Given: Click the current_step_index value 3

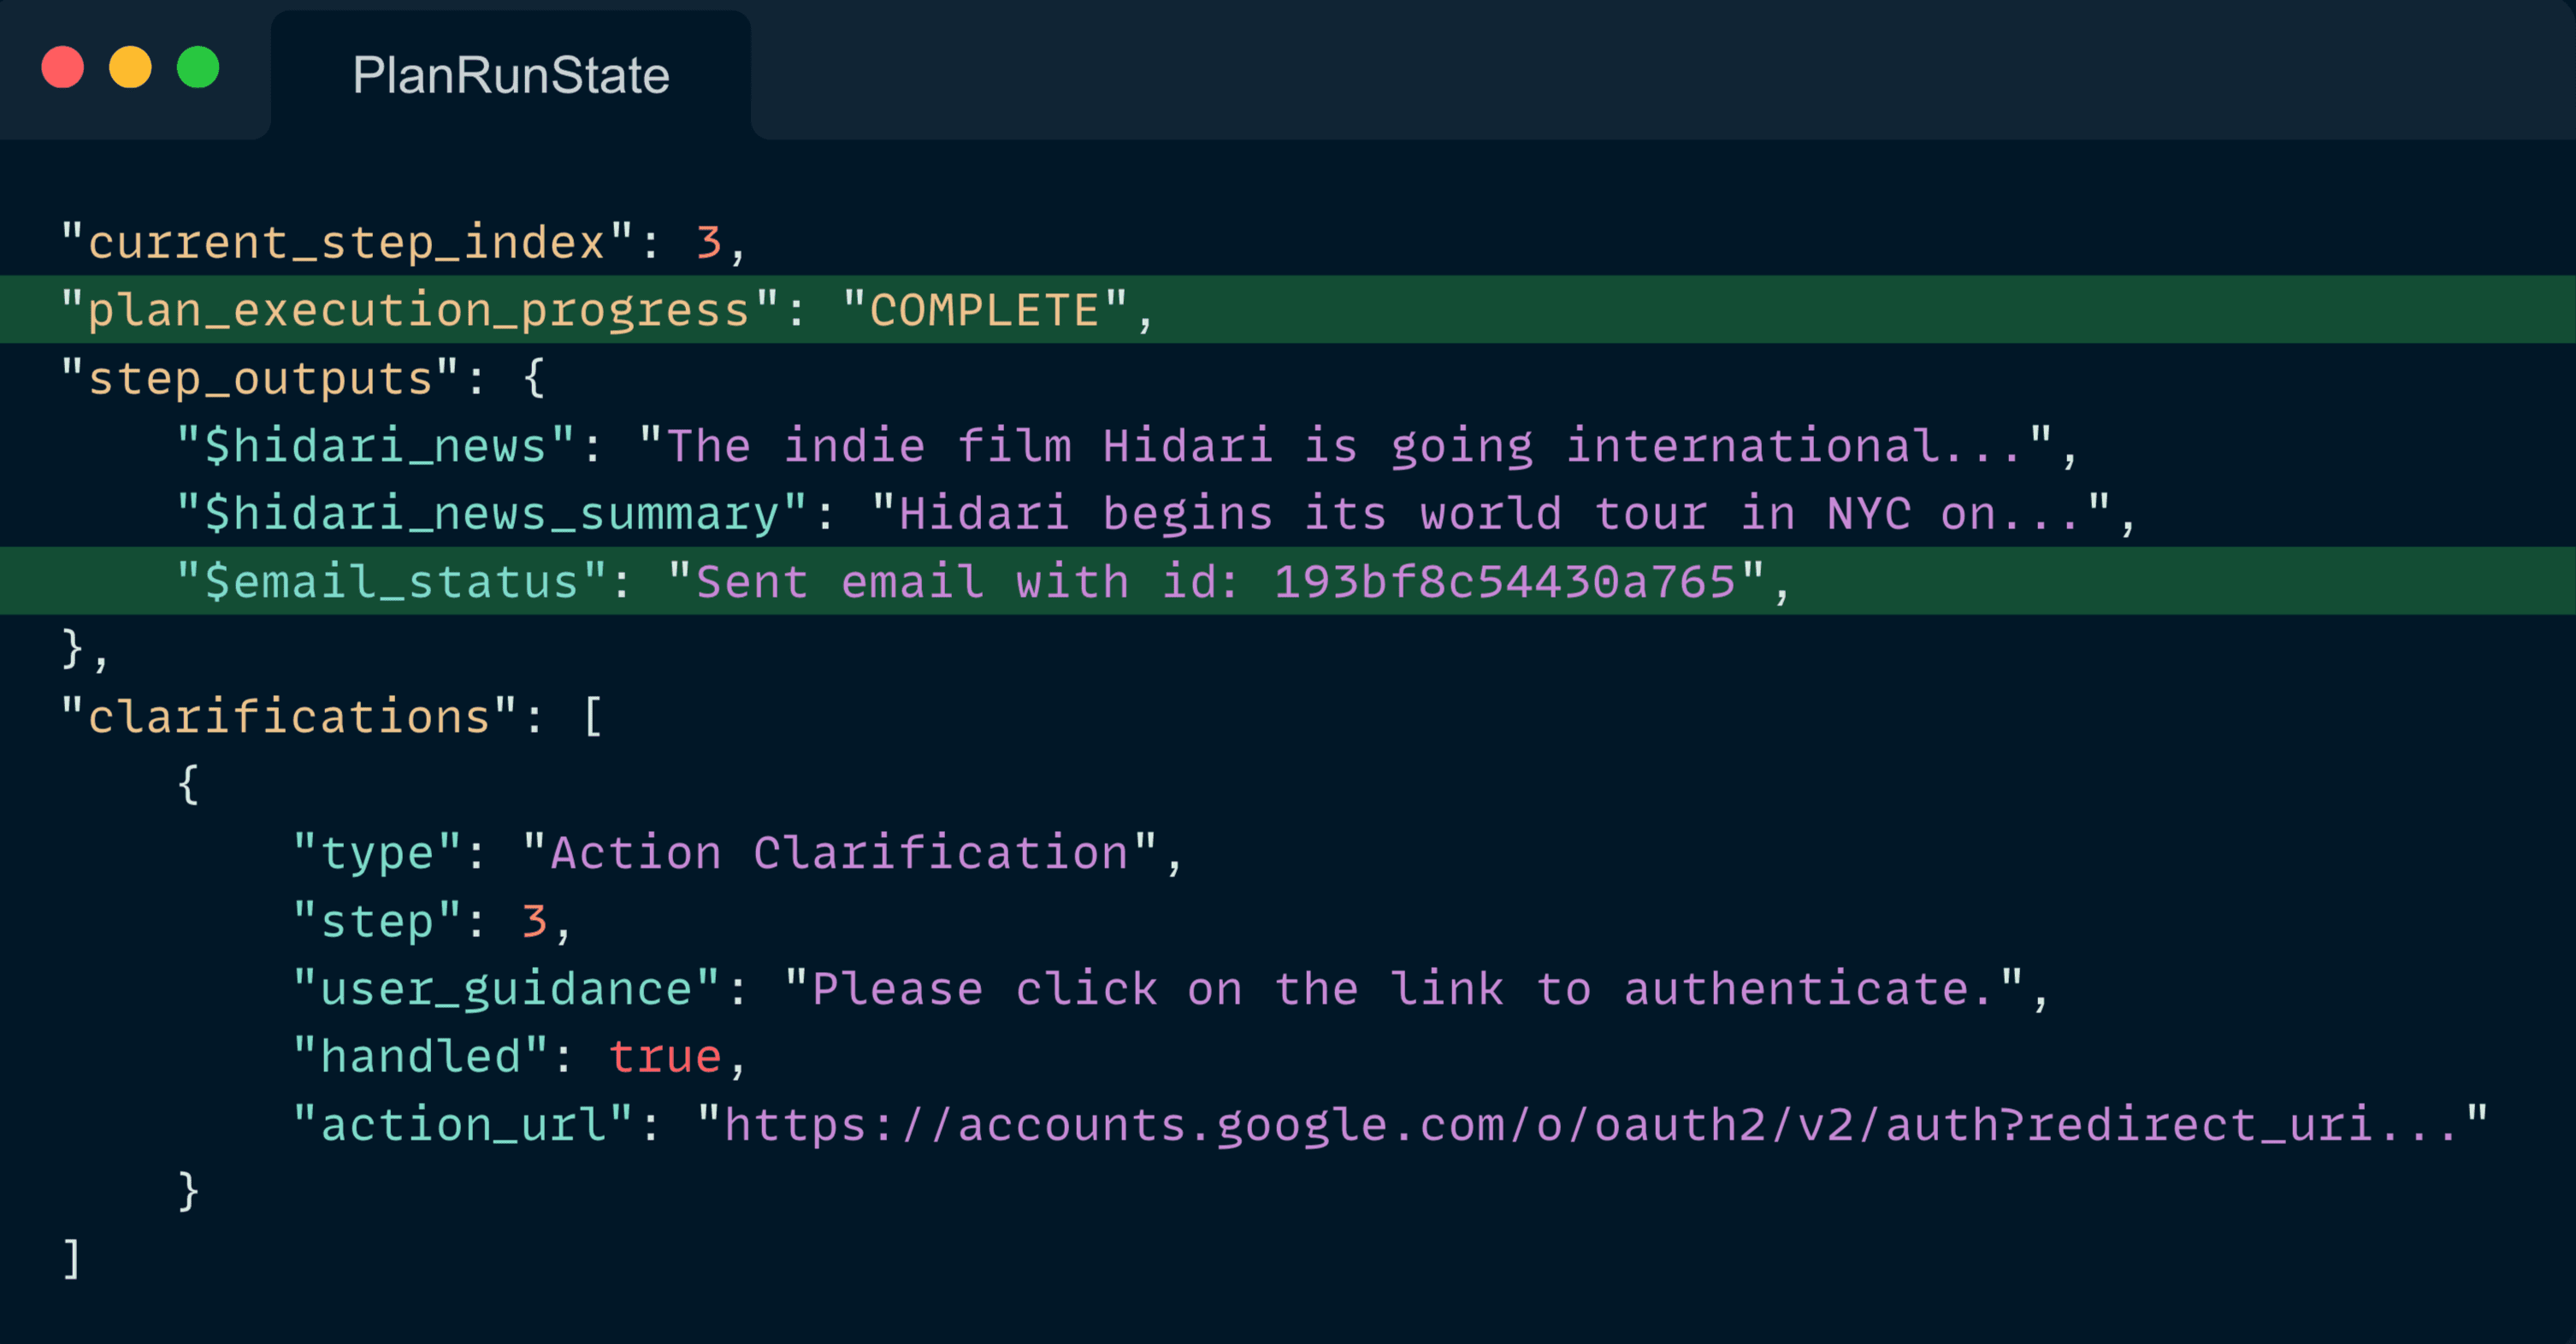Looking at the screenshot, I should point(709,242).
